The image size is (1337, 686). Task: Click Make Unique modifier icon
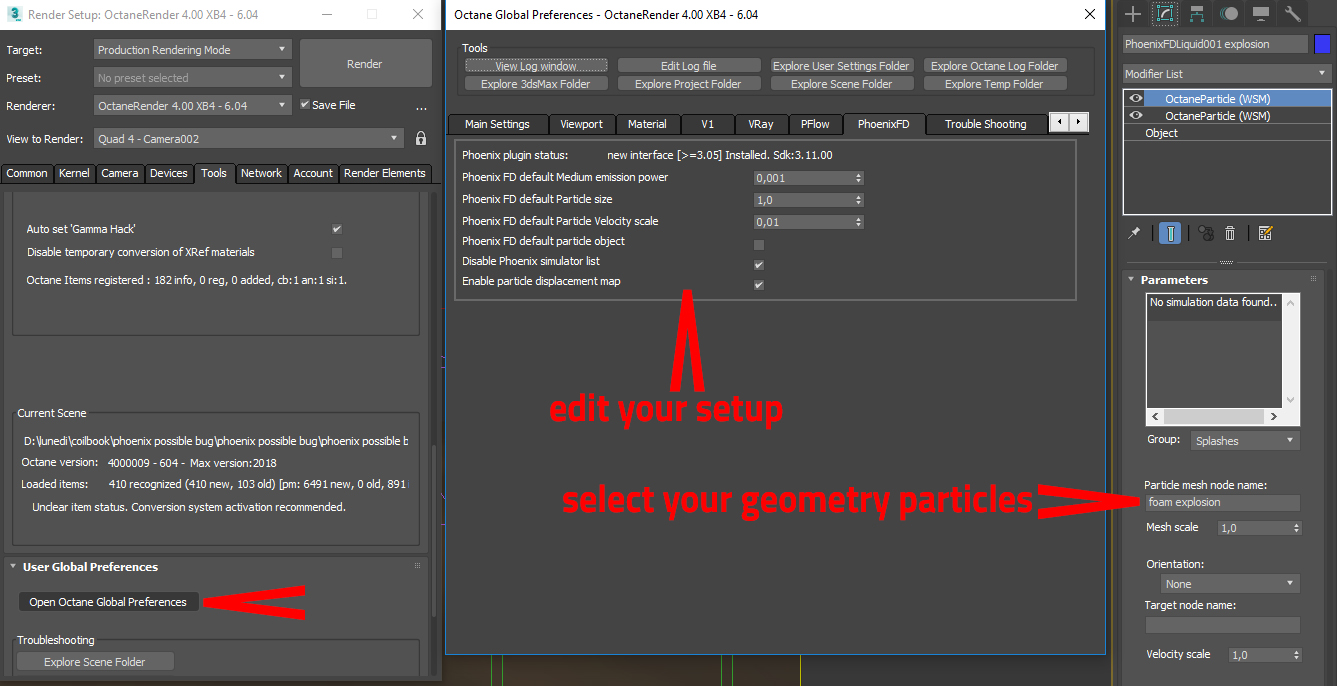[1205, 233]
